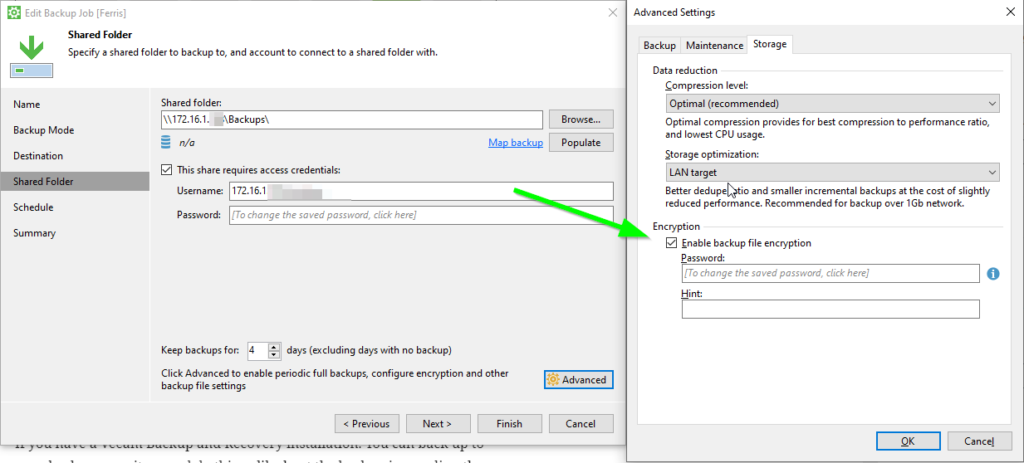The width and height of the screenshot is (1024, 463).
Task: Switch to the Maintenance tab
Action: click(714, 46)
